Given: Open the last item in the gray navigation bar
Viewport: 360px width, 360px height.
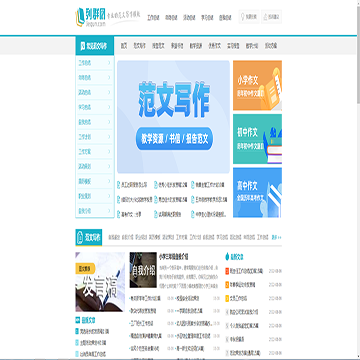Looking at the screenshot, I should coord(271,46).
